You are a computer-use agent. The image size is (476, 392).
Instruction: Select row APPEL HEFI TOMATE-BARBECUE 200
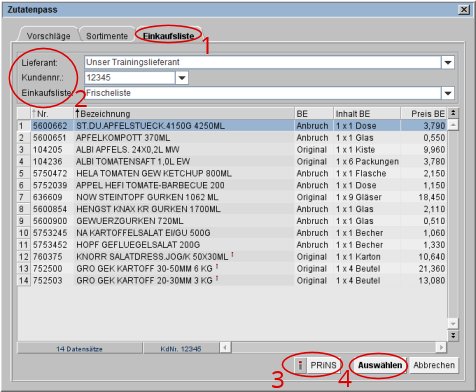point(232,185)
